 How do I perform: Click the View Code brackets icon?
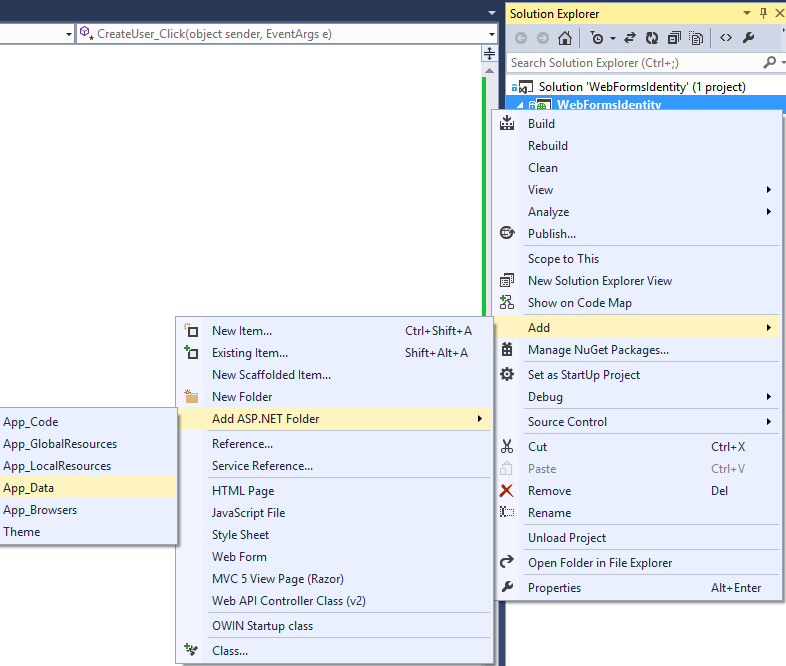tap(726, 38)
